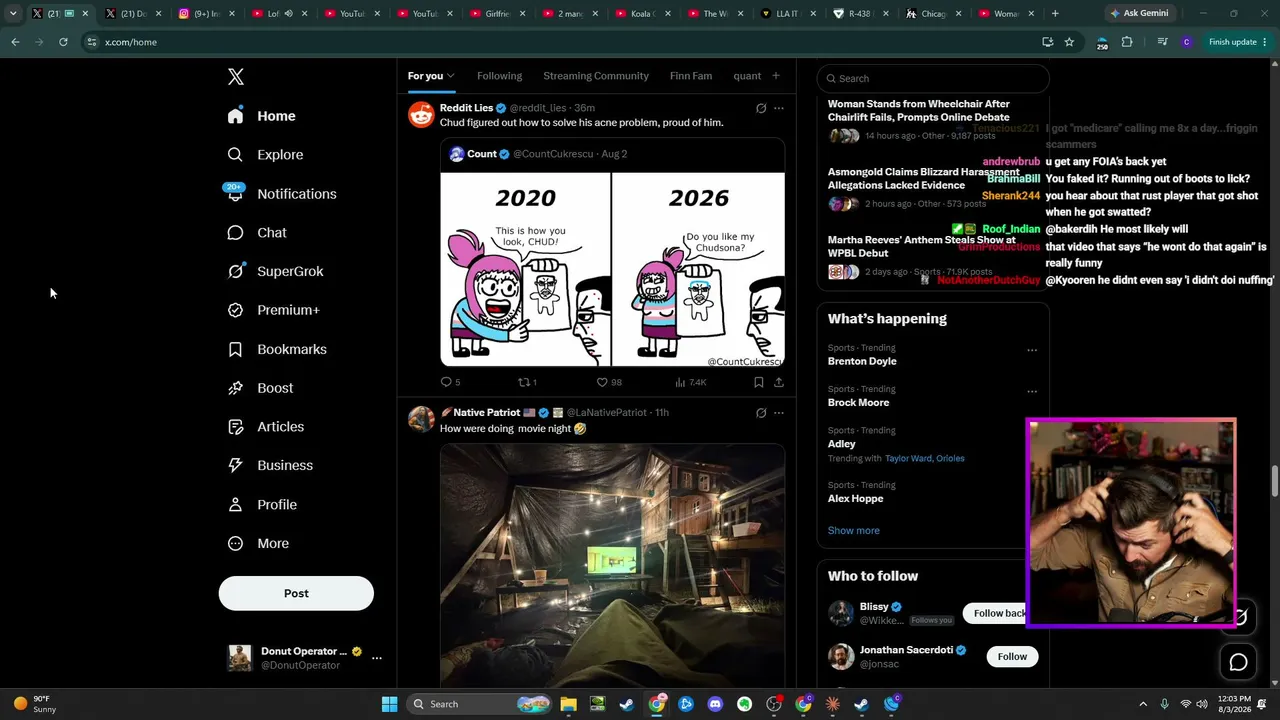Open options for Brock Moore trend
The width and height of the screenshot is (1280, 720).
(1032, 391)
